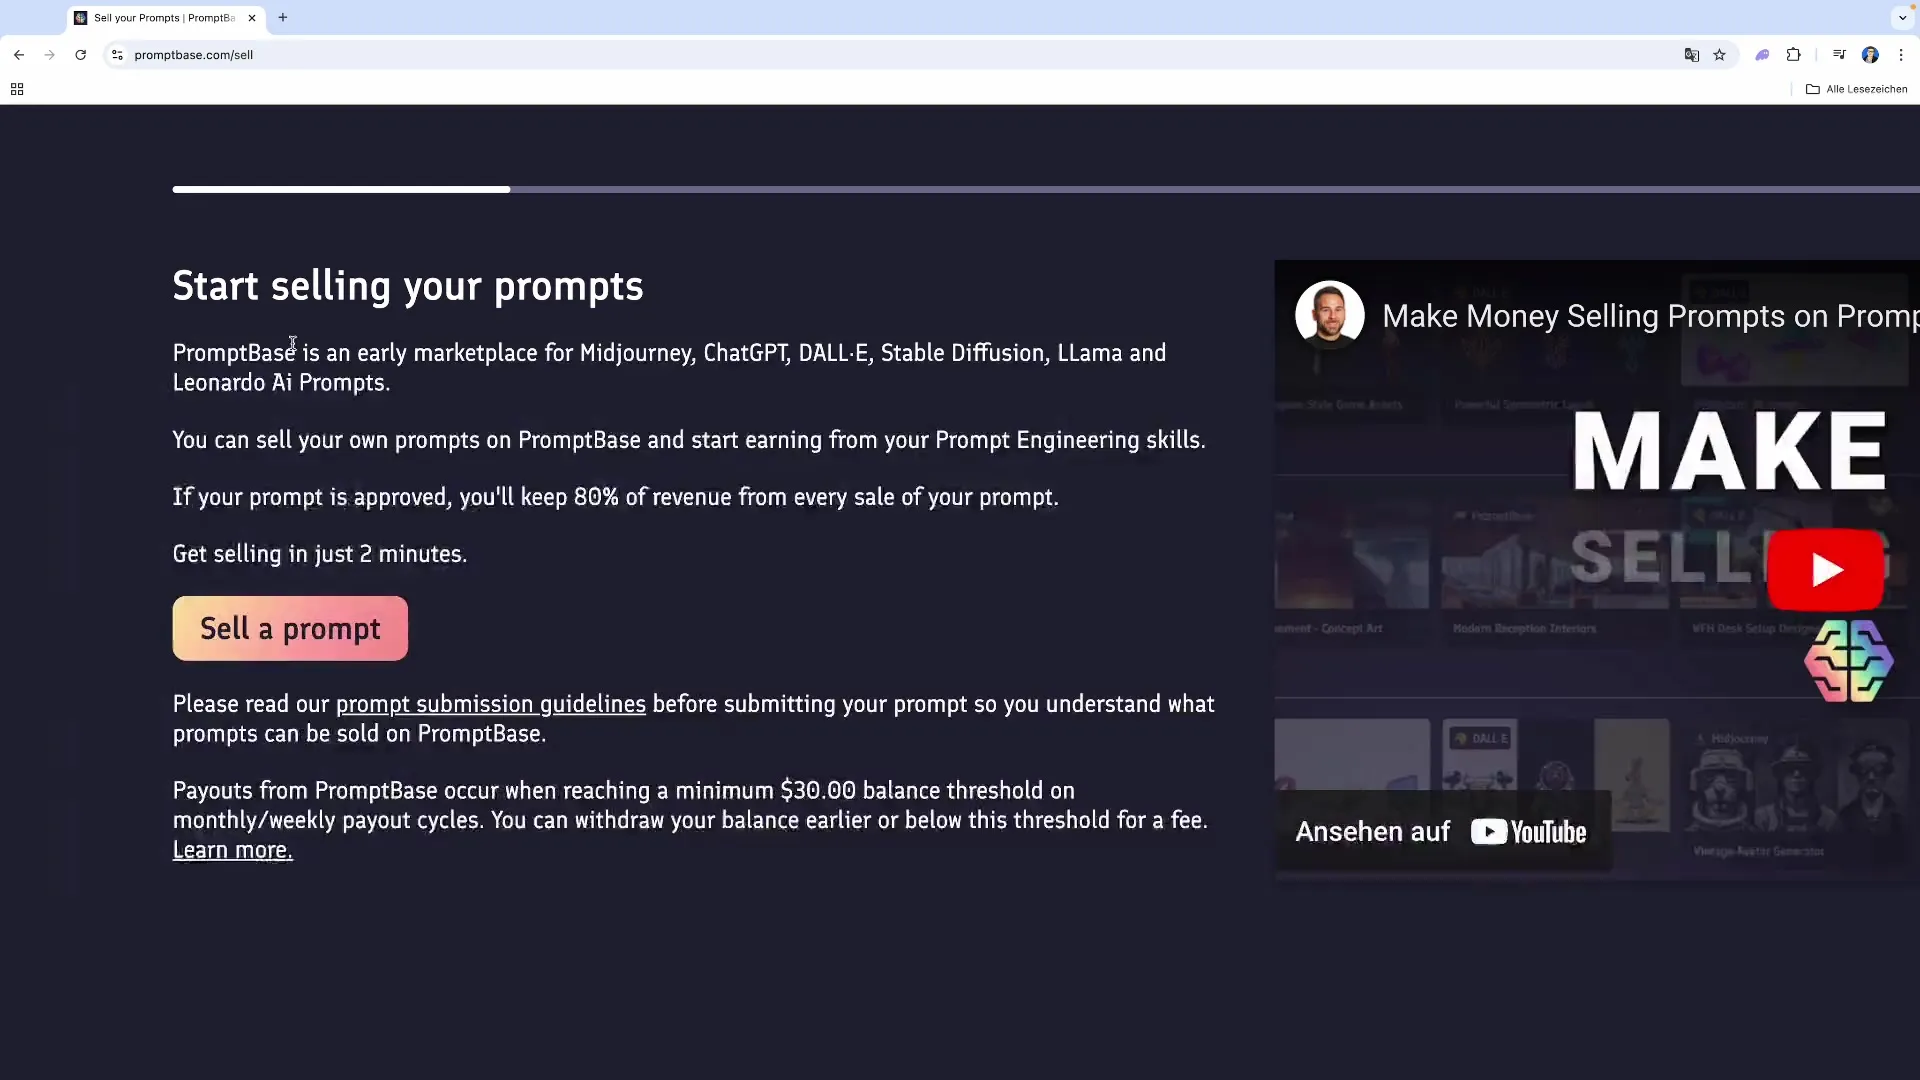Open the Chrome three-dot menu
1920x1080 pixels.
coord(1901,55)
